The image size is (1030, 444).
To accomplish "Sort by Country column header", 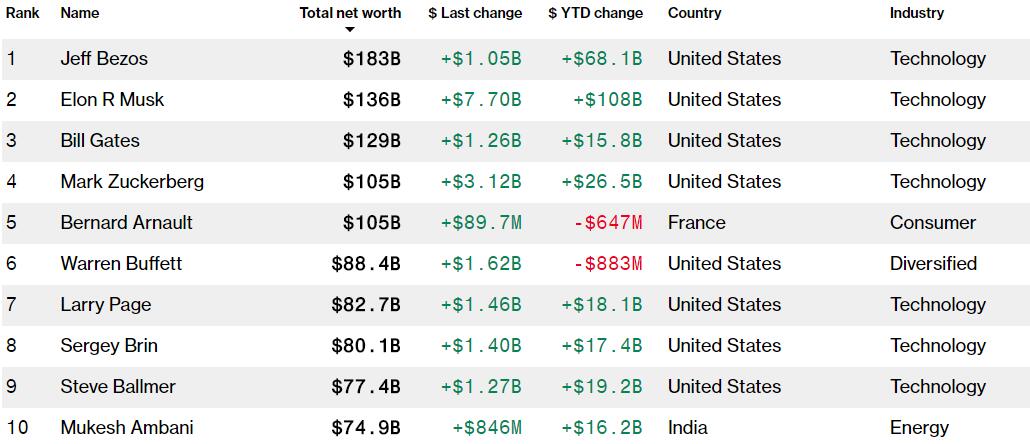I will (x=695, y=13).
